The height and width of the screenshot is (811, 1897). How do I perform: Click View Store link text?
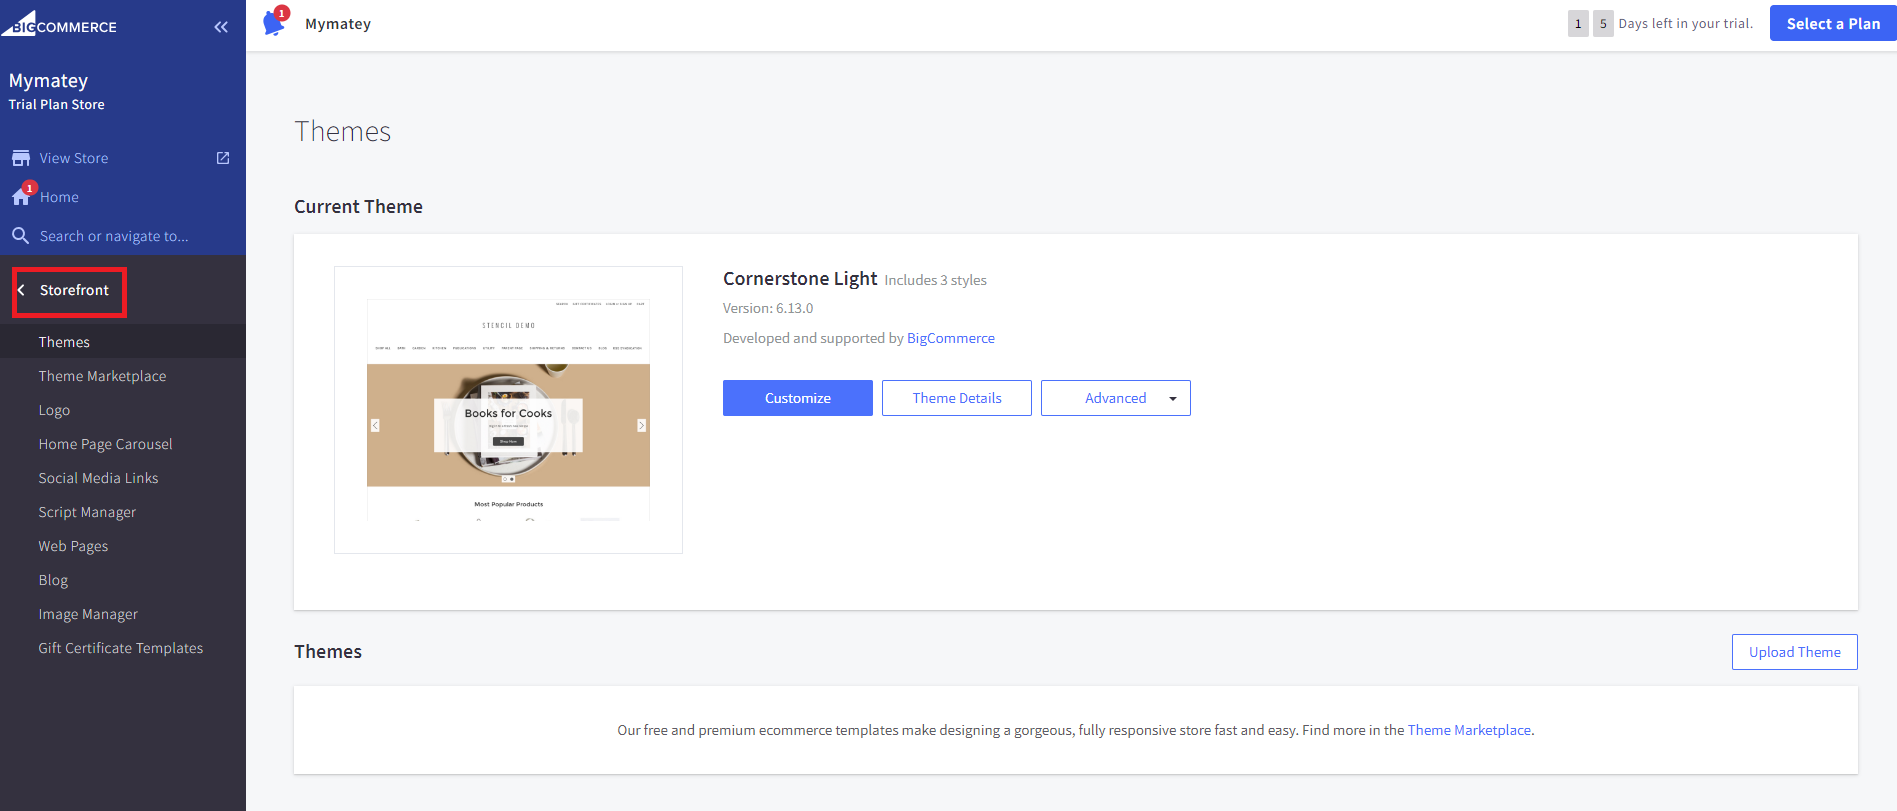coord(74,158)
